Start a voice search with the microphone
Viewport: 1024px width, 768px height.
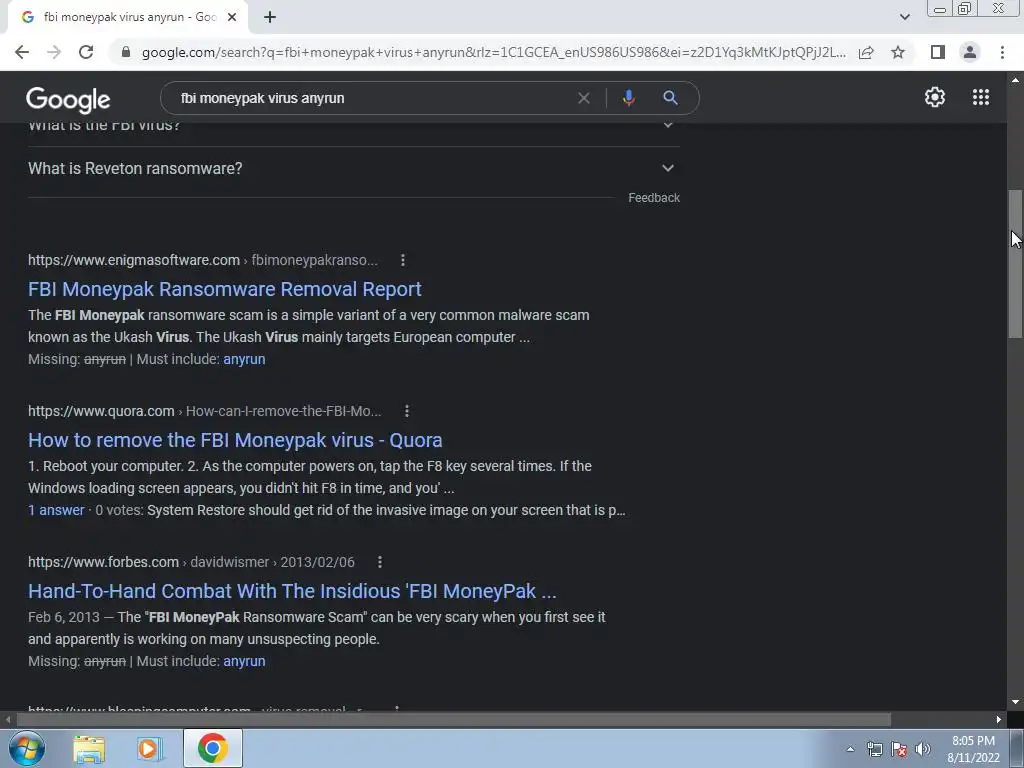coord(628,98)
